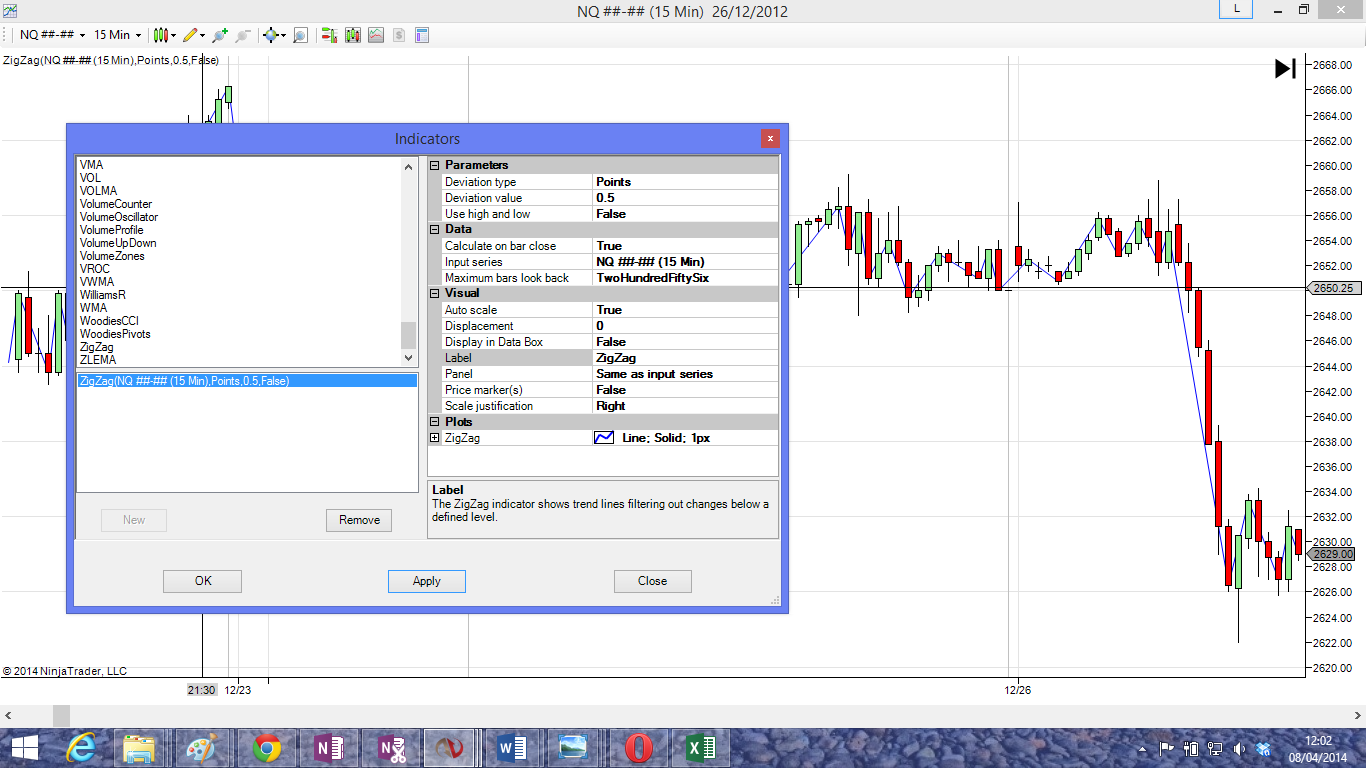The image size is (1366, 768).
Task: Open Opera browser from the taskbar
Action: [x=638, y=748]
